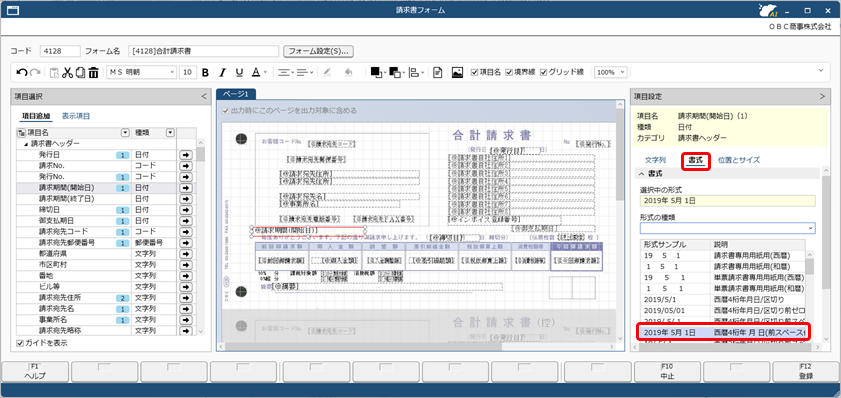This screenshot has height=398, width=841.
Task: Collapse the 書式 section header
Action: (641, 174)
